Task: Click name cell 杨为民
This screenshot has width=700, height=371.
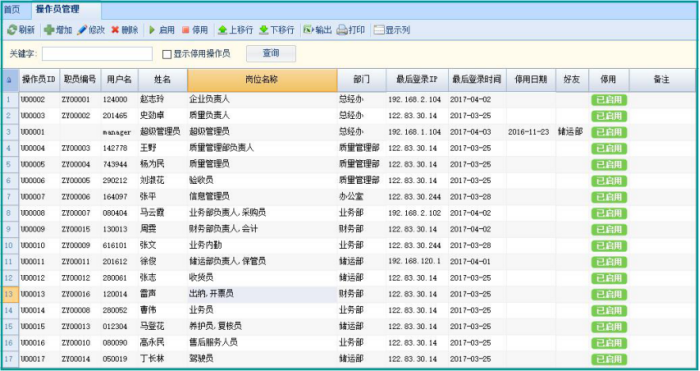Action: point(162,164)
